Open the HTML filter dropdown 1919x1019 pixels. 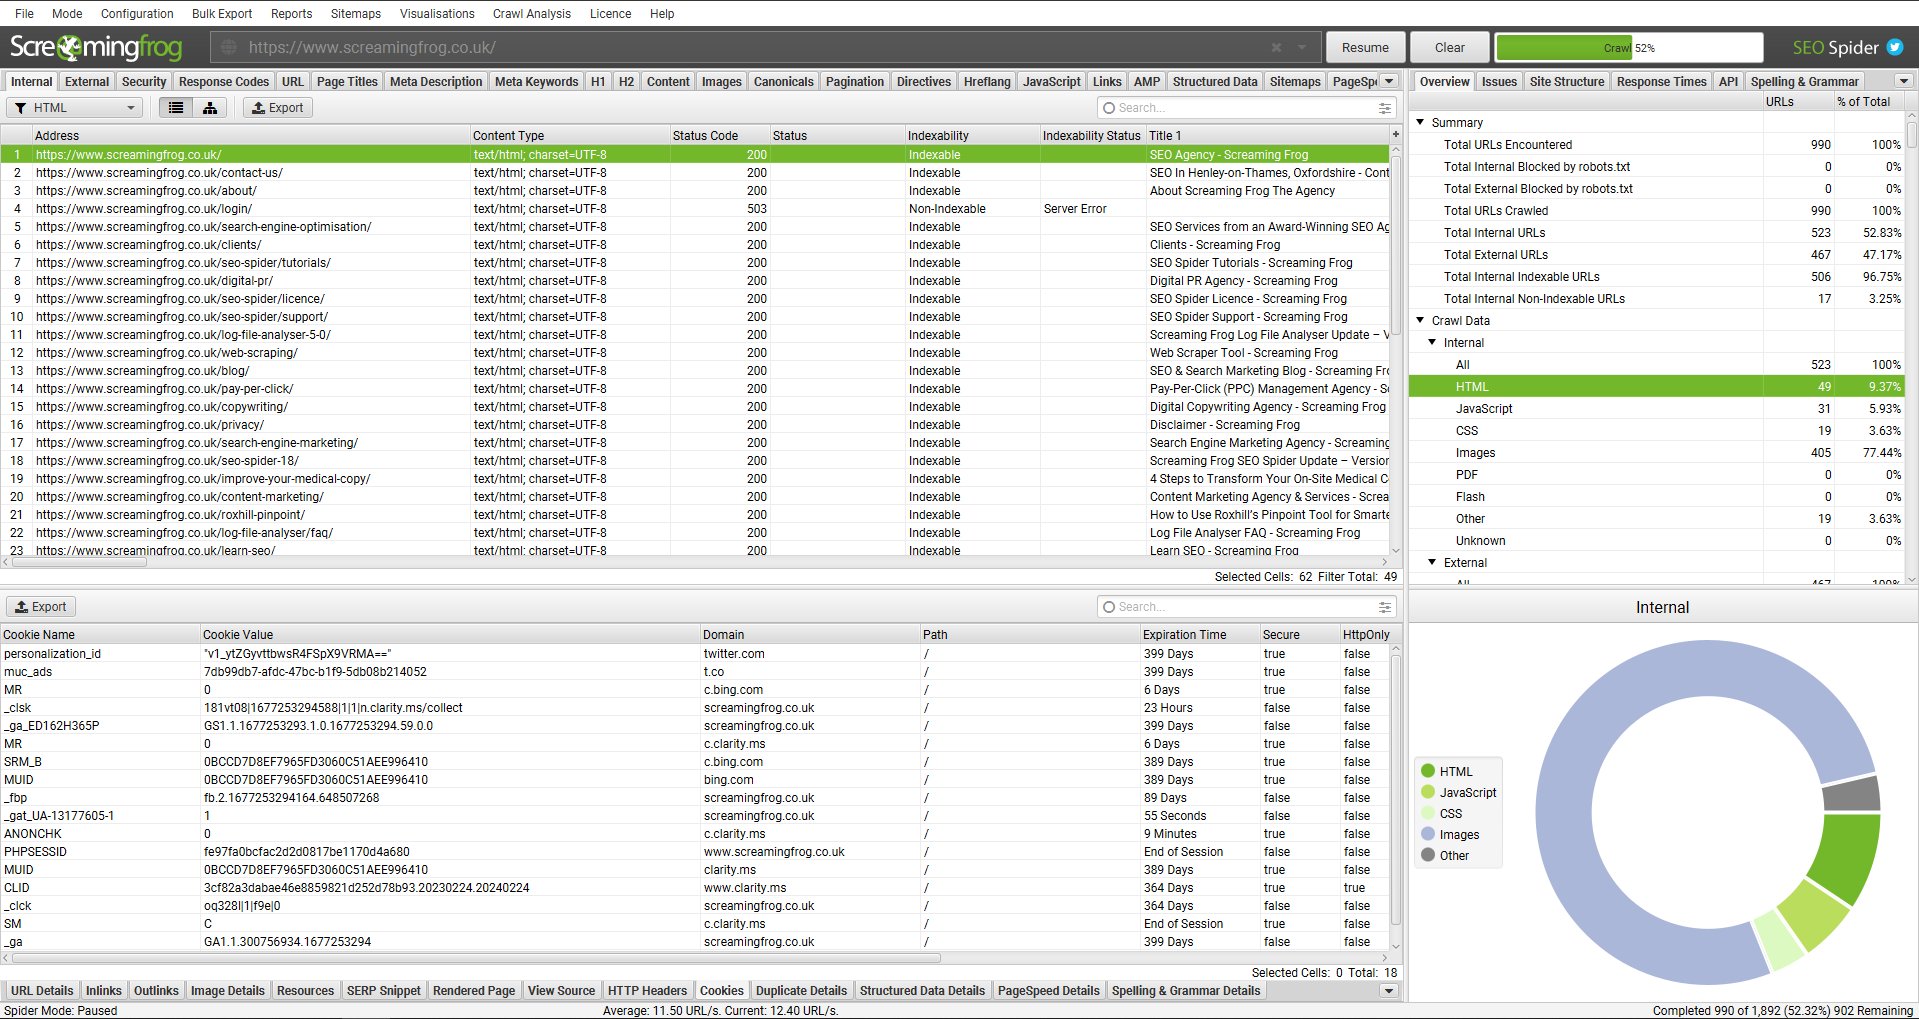point(75,108)
